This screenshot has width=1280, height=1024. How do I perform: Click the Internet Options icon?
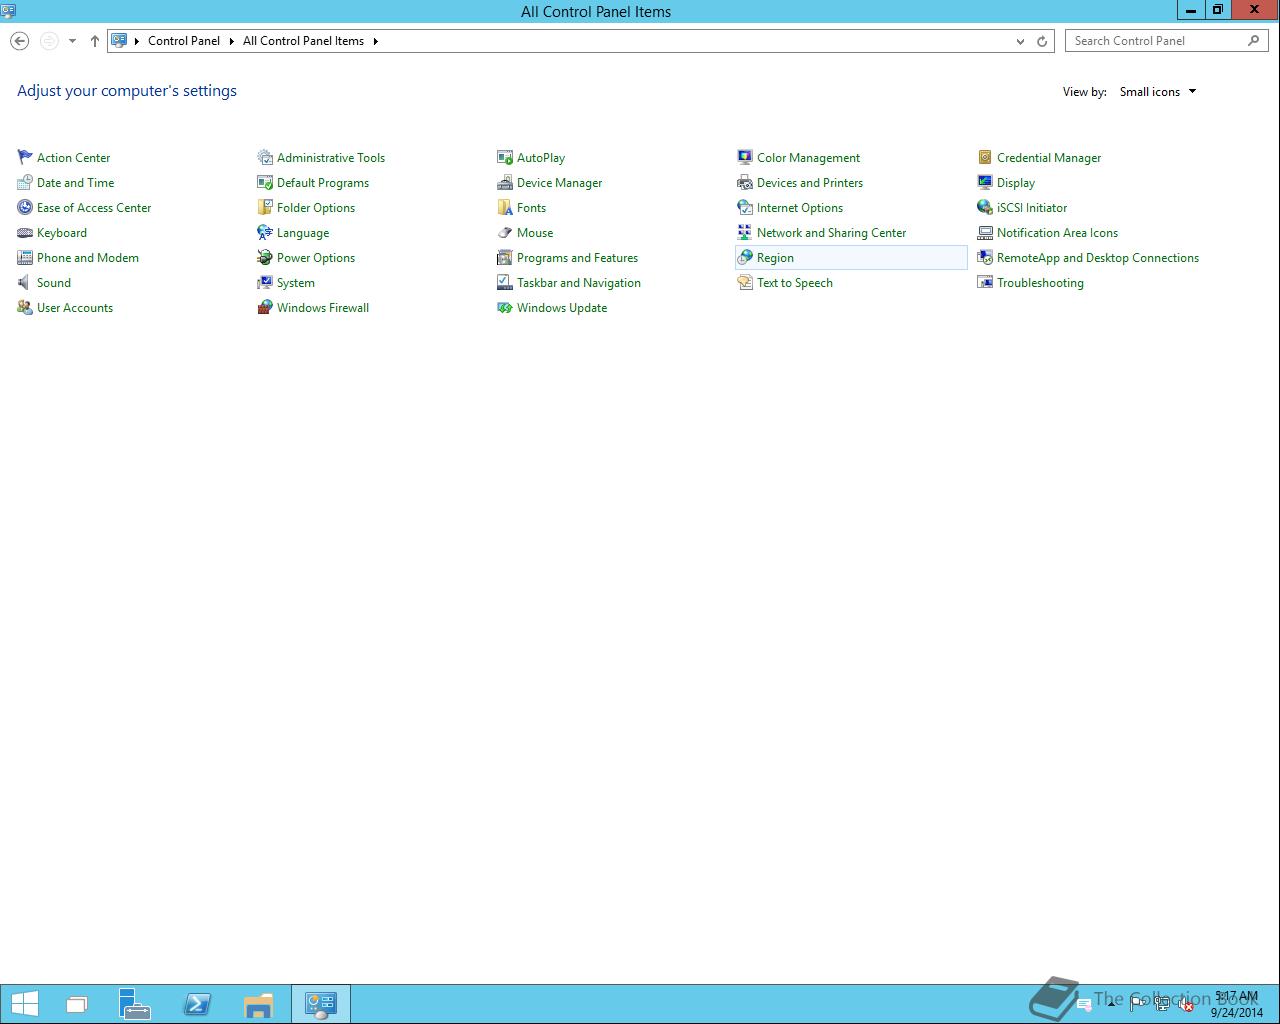(745, 207)
